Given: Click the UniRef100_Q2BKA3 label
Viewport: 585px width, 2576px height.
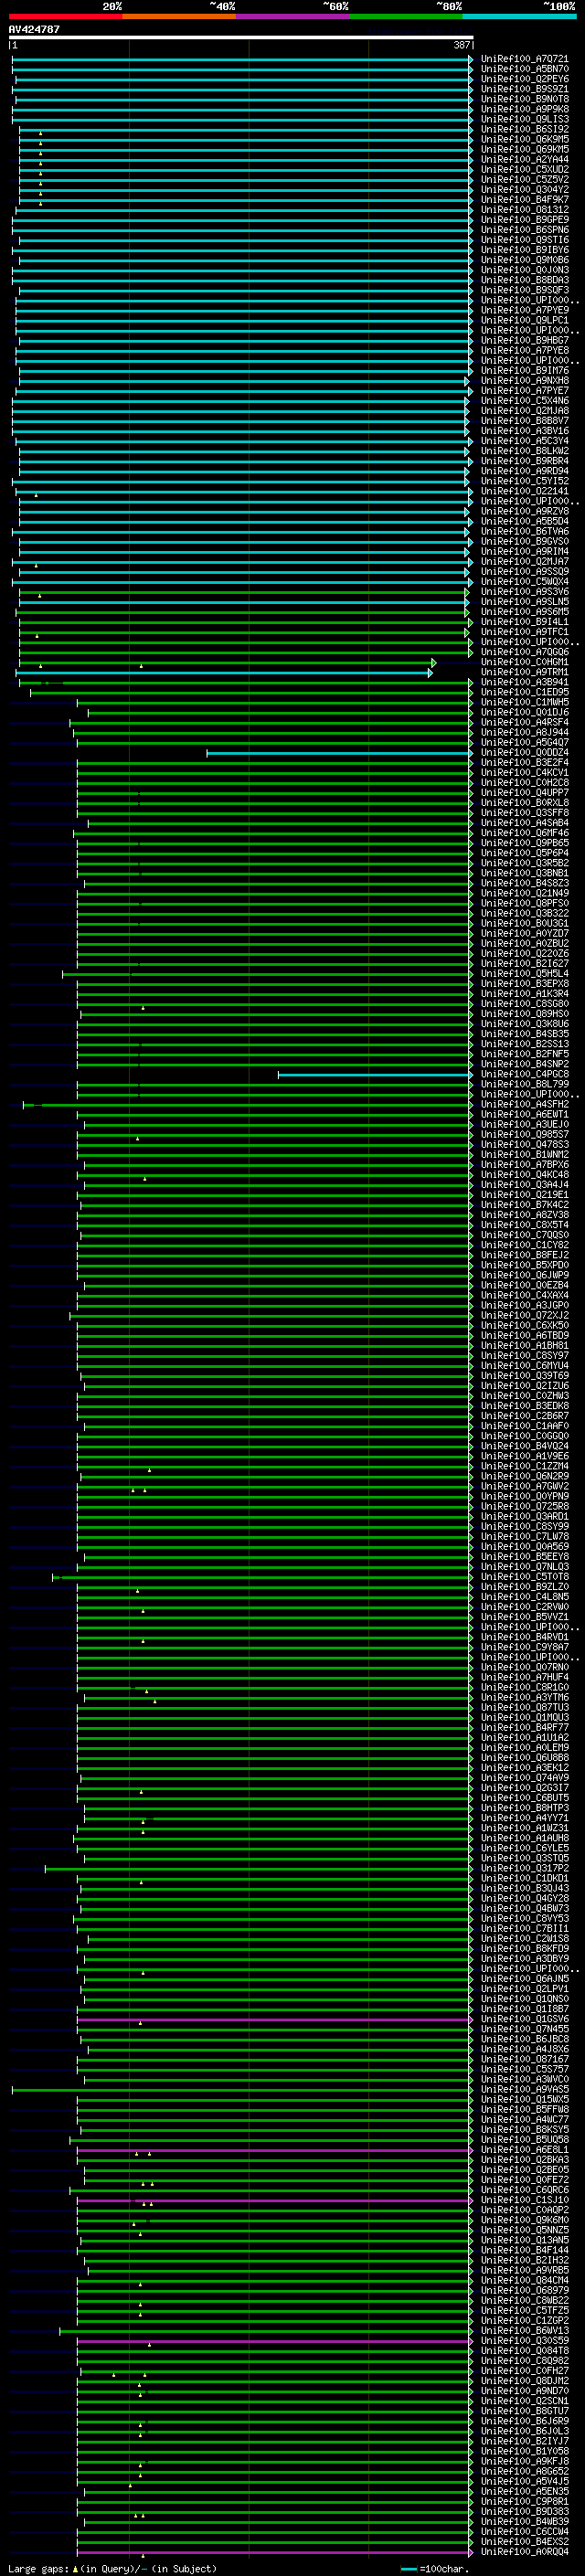Looking at the screenshot, I should (x=525, y=2160).
